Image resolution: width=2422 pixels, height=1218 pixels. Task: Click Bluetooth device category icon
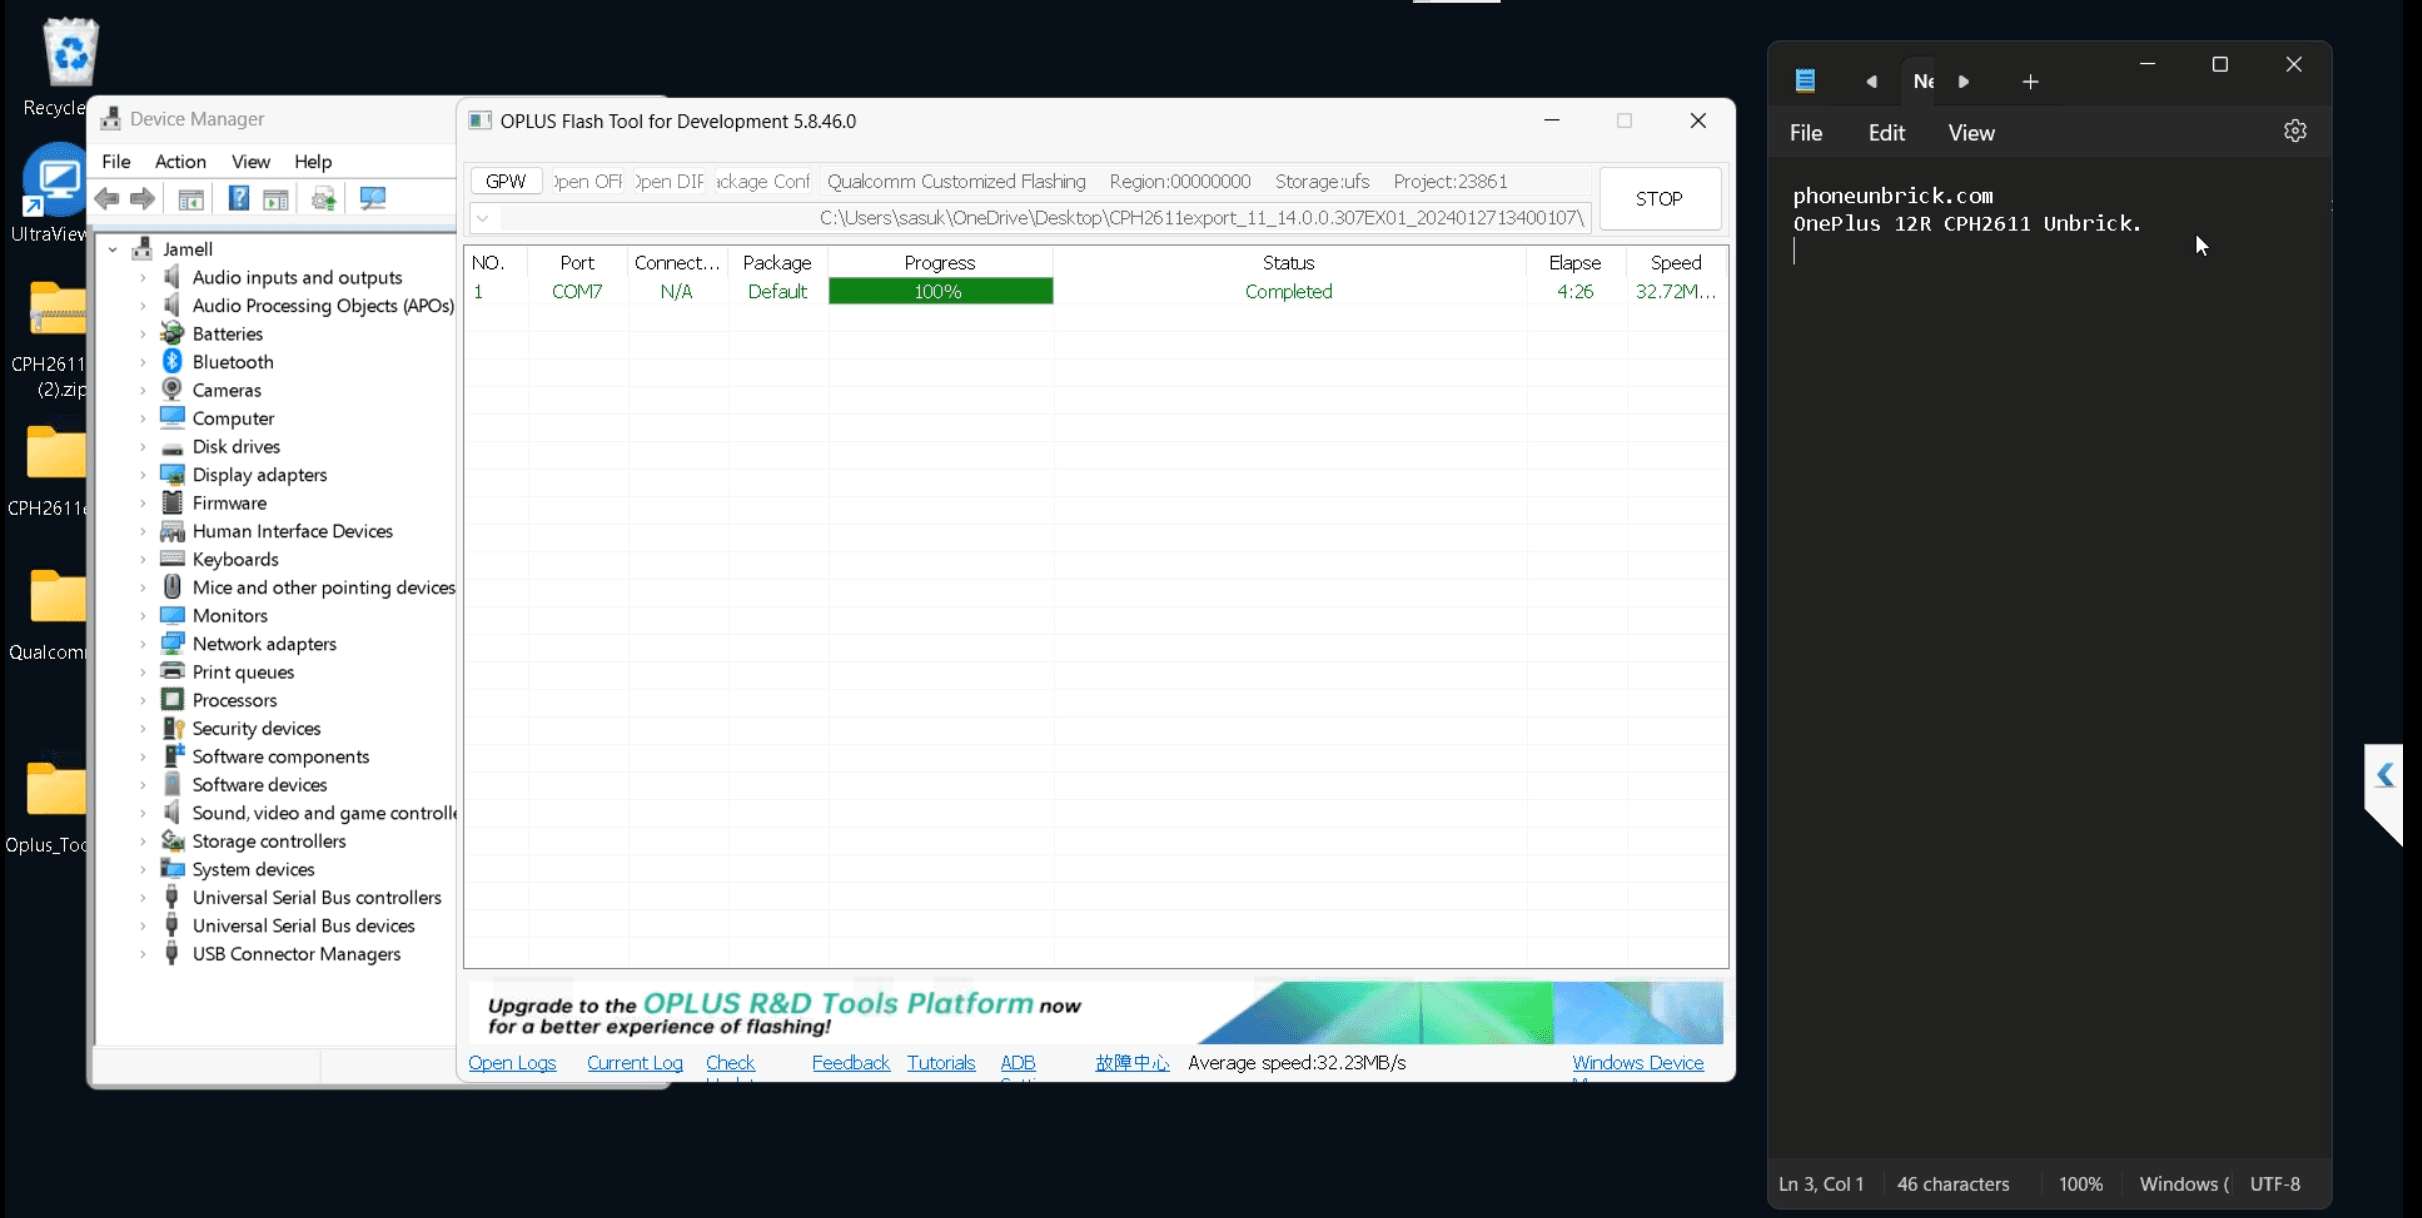pyautogui.click(x=172, y=361)
